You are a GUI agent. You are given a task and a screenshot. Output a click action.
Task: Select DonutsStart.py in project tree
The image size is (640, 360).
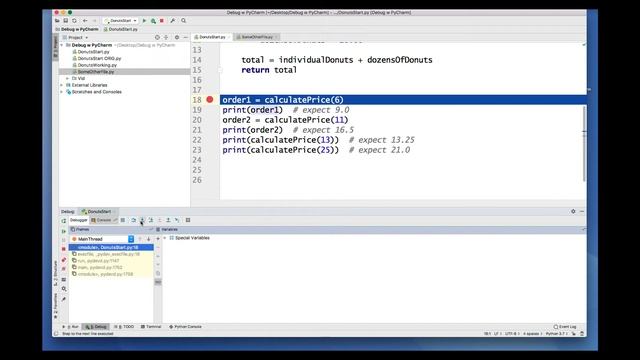(93, 52)
